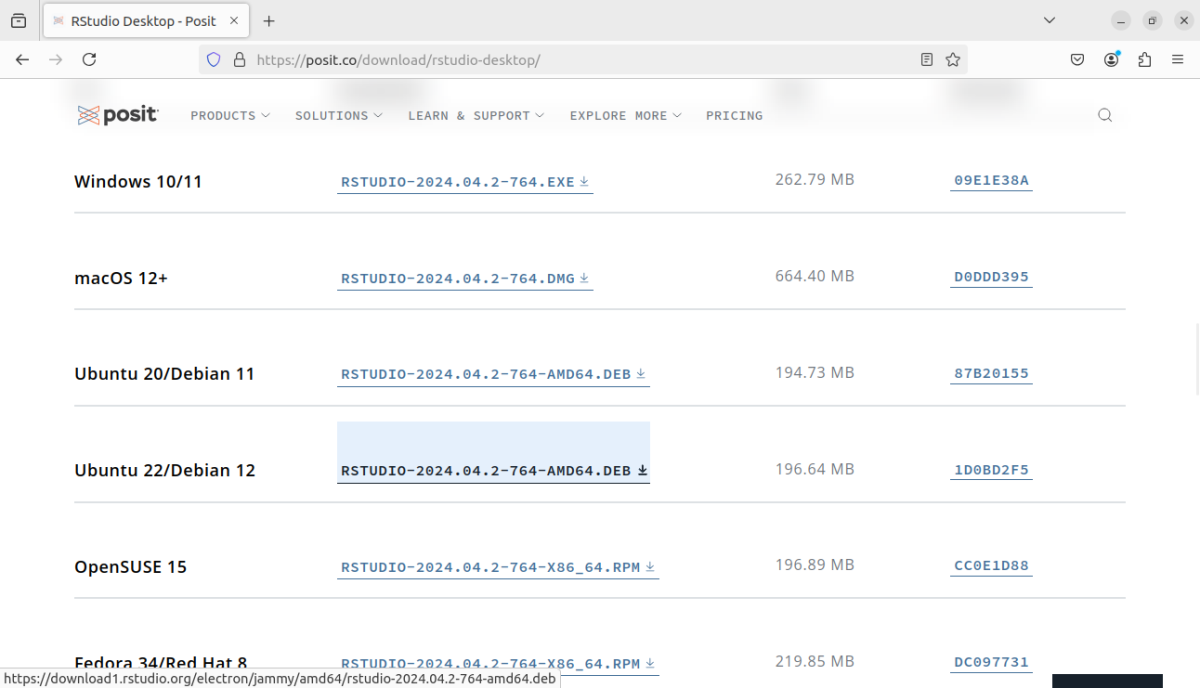Open the Firefox hamburger application menu
Screen dimensions: 1200x688
1177,60
